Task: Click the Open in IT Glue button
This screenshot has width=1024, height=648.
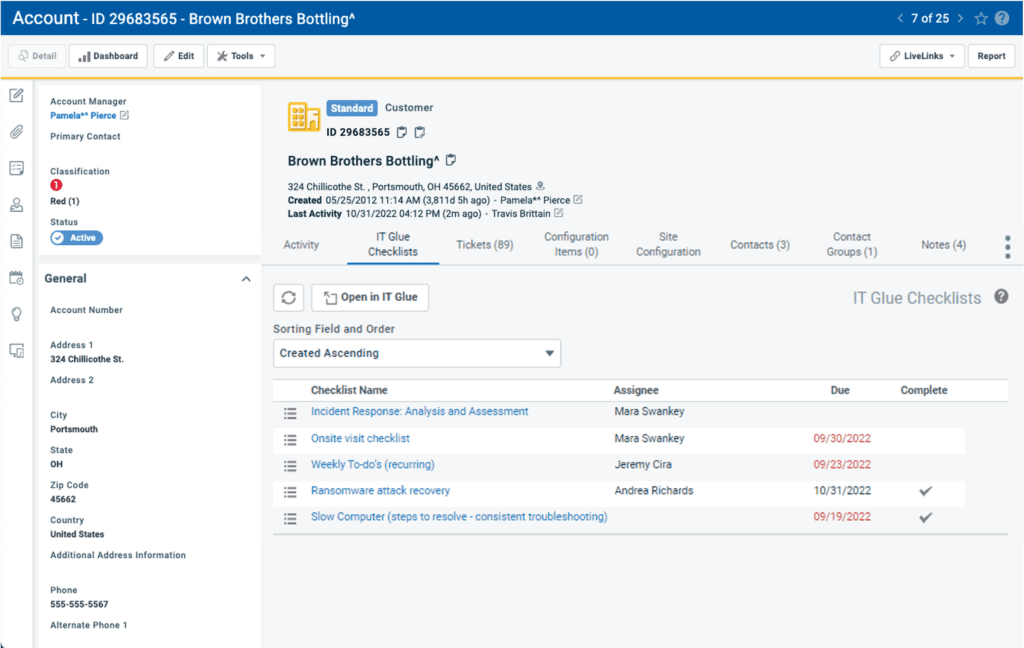Action: [370, 297]
